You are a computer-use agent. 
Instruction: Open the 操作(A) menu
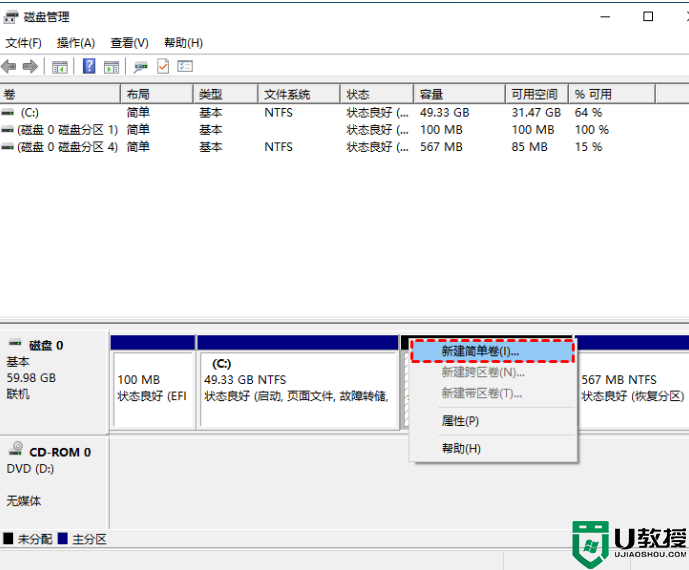tap(76, 43)
